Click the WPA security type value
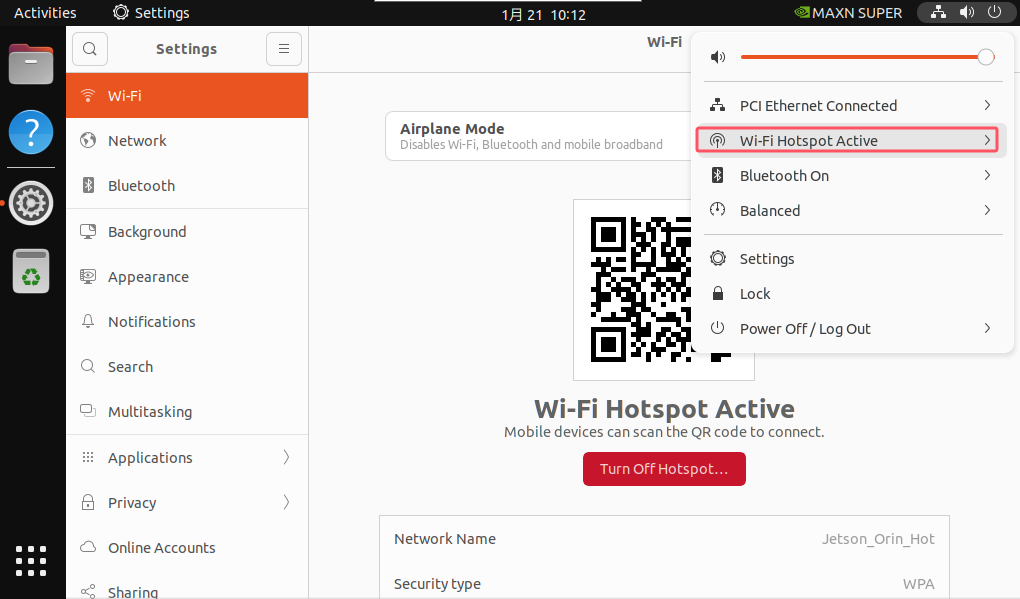Screen dimensions: 1020x599 [x=919, y=584]
